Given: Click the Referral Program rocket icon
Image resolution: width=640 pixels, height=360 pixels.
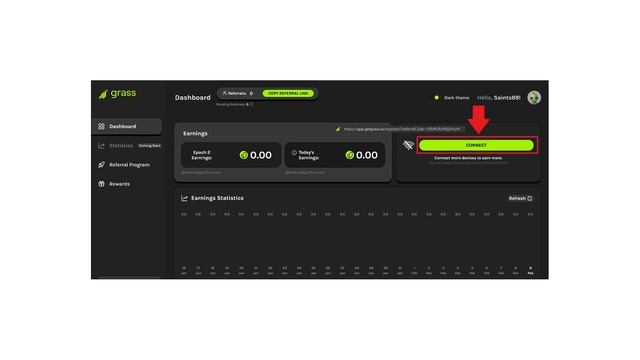Looking at the screenshot, I should [101, 165].
